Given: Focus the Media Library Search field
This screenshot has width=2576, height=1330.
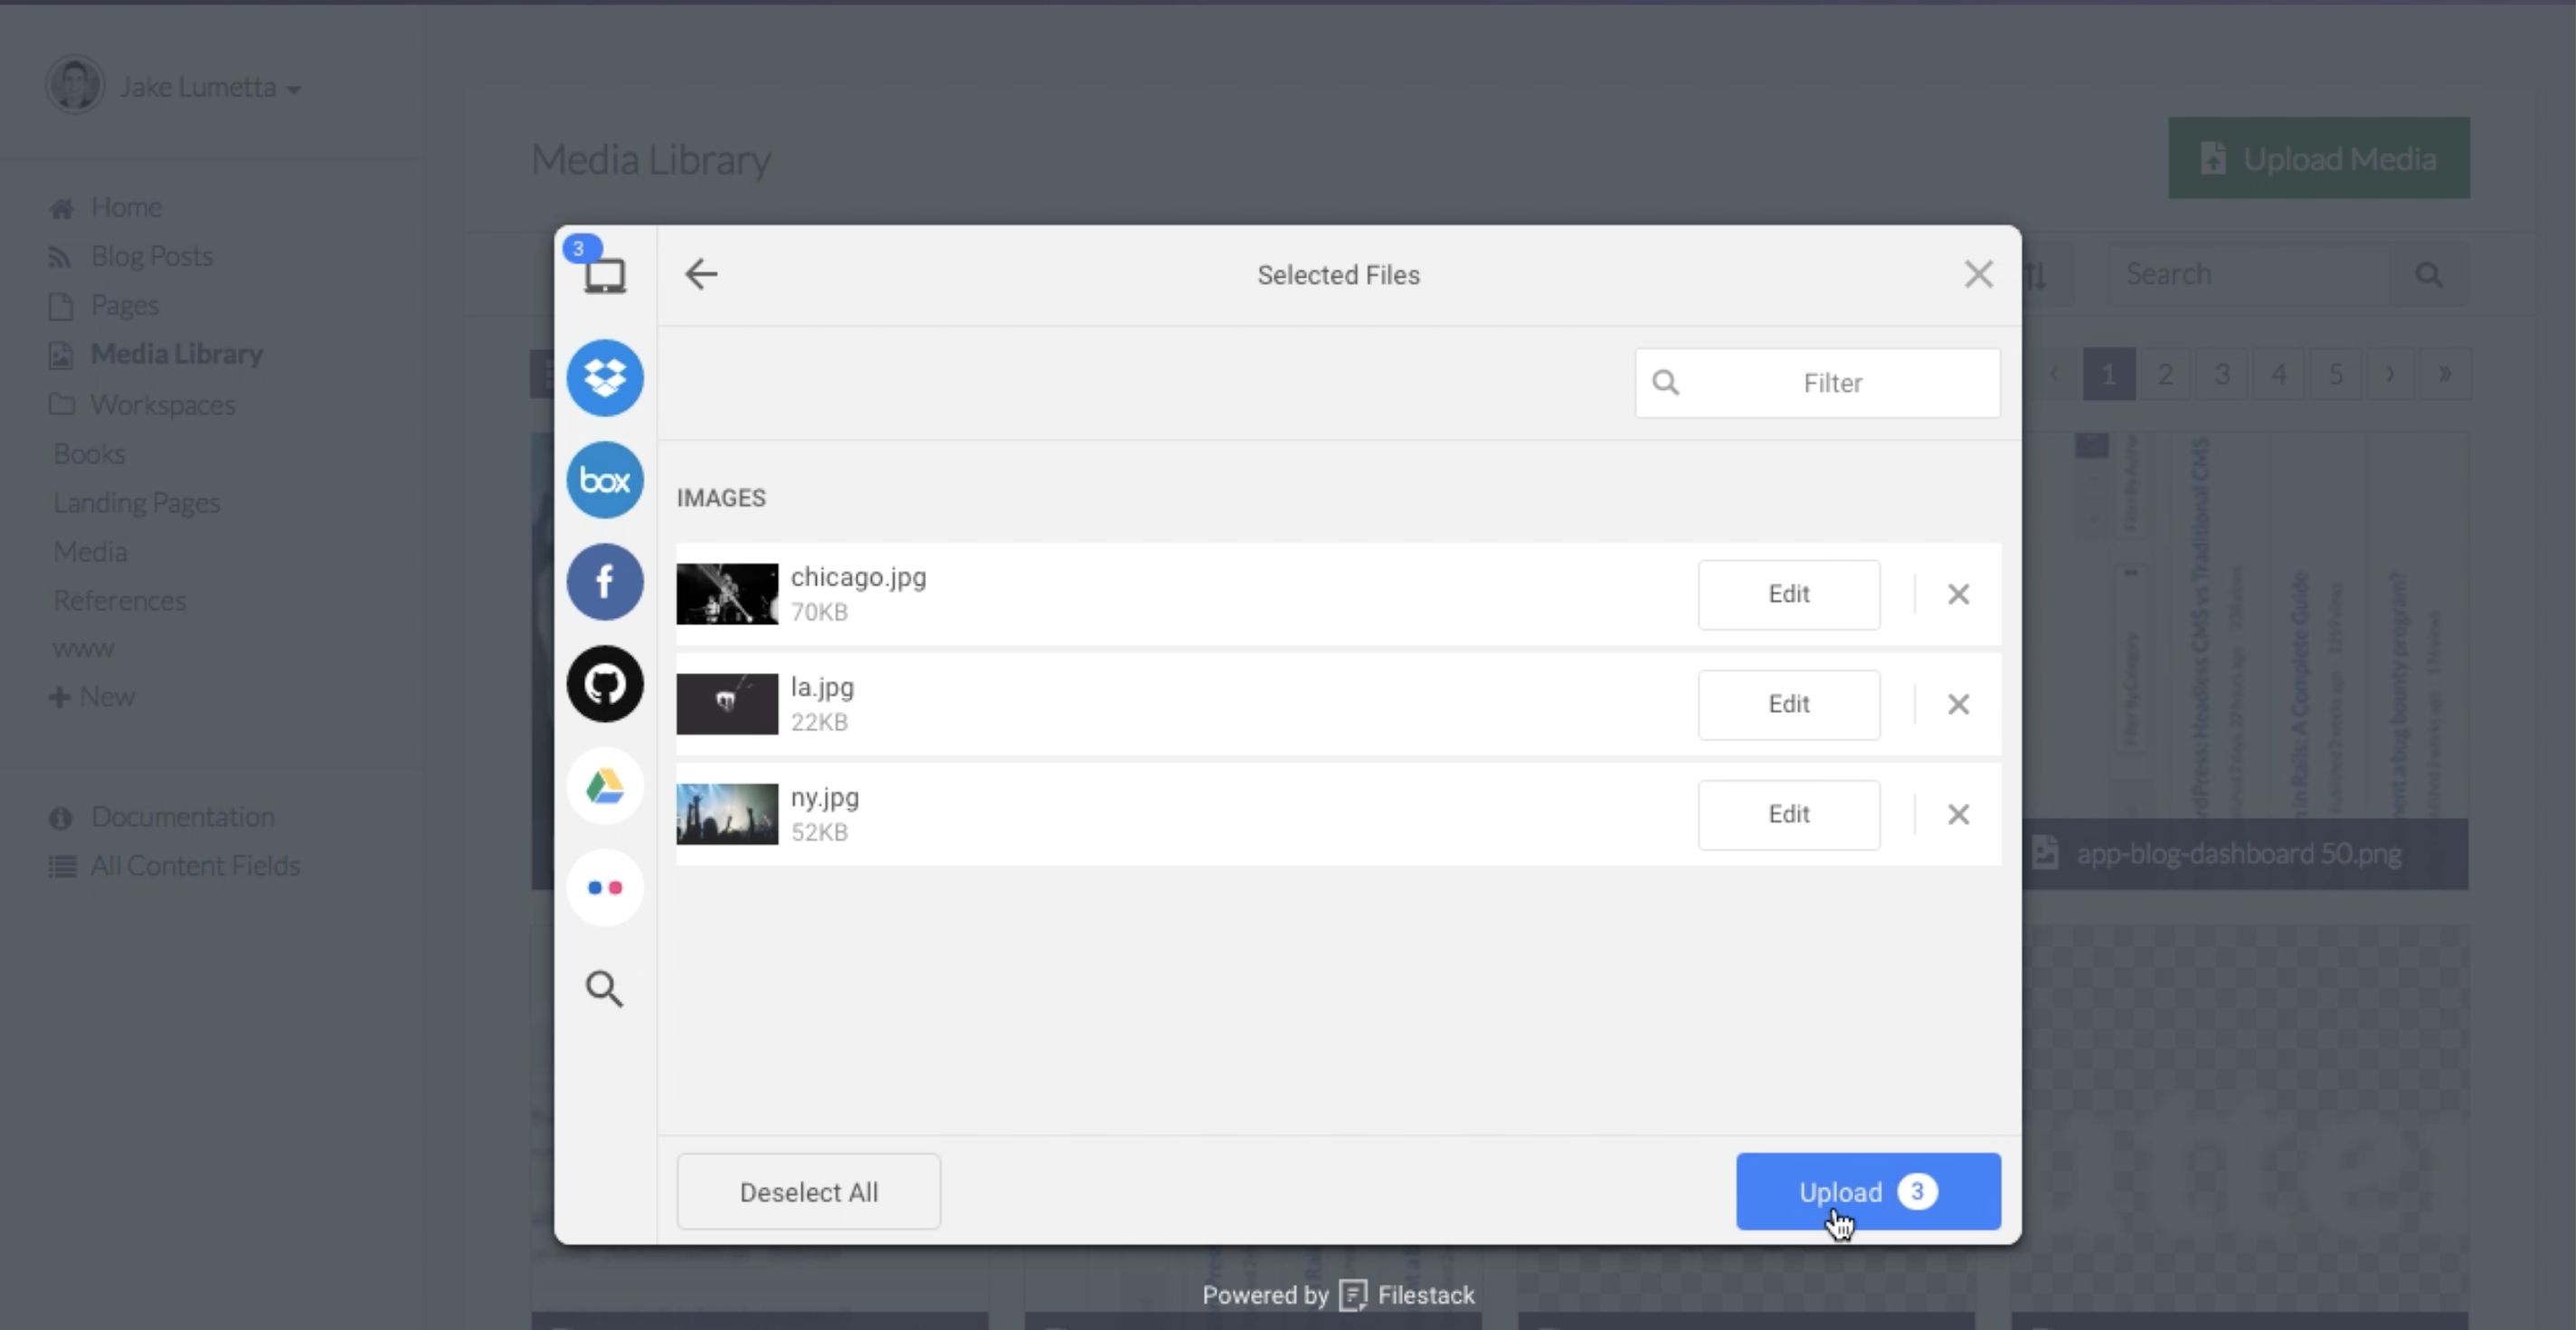Looking at the screenshot, I should tap(2248, 274).
